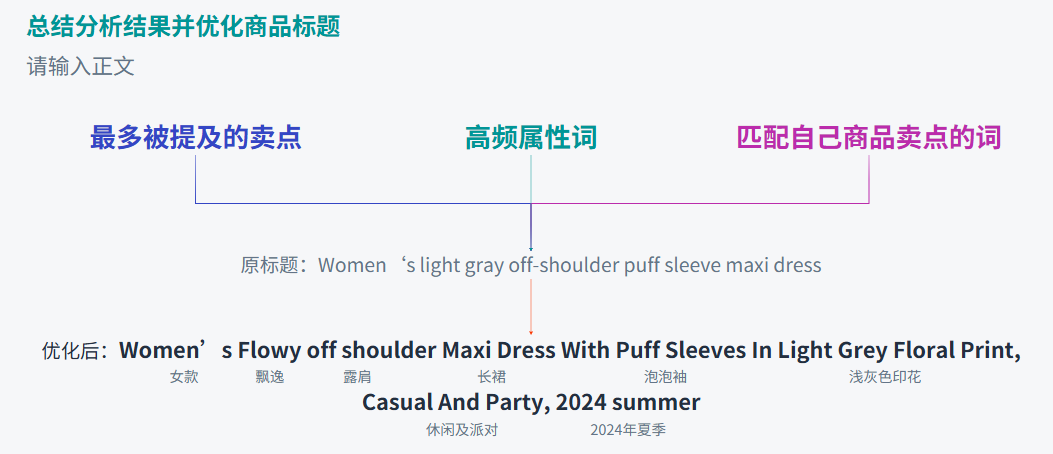
Task: Click the 飘逸 annotation
Action: [x=270, y=377]
